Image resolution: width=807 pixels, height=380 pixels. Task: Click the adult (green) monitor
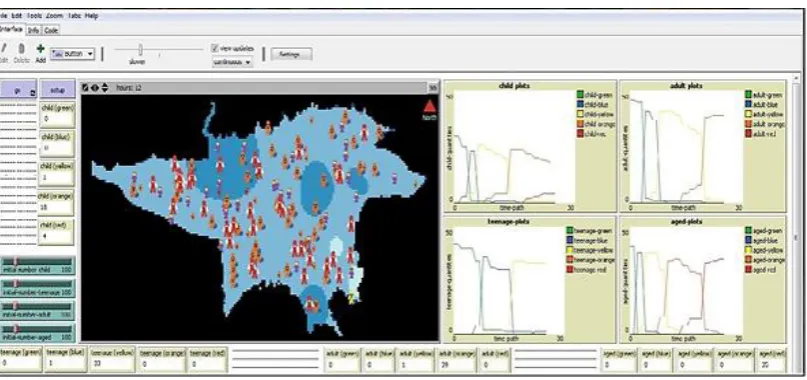pos(342,359)
